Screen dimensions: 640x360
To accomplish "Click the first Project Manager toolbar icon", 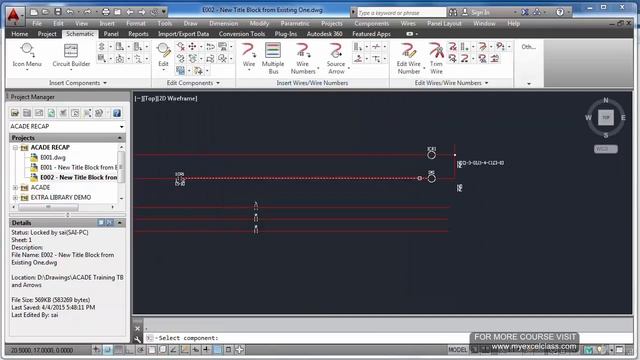I will pos(15,113).
